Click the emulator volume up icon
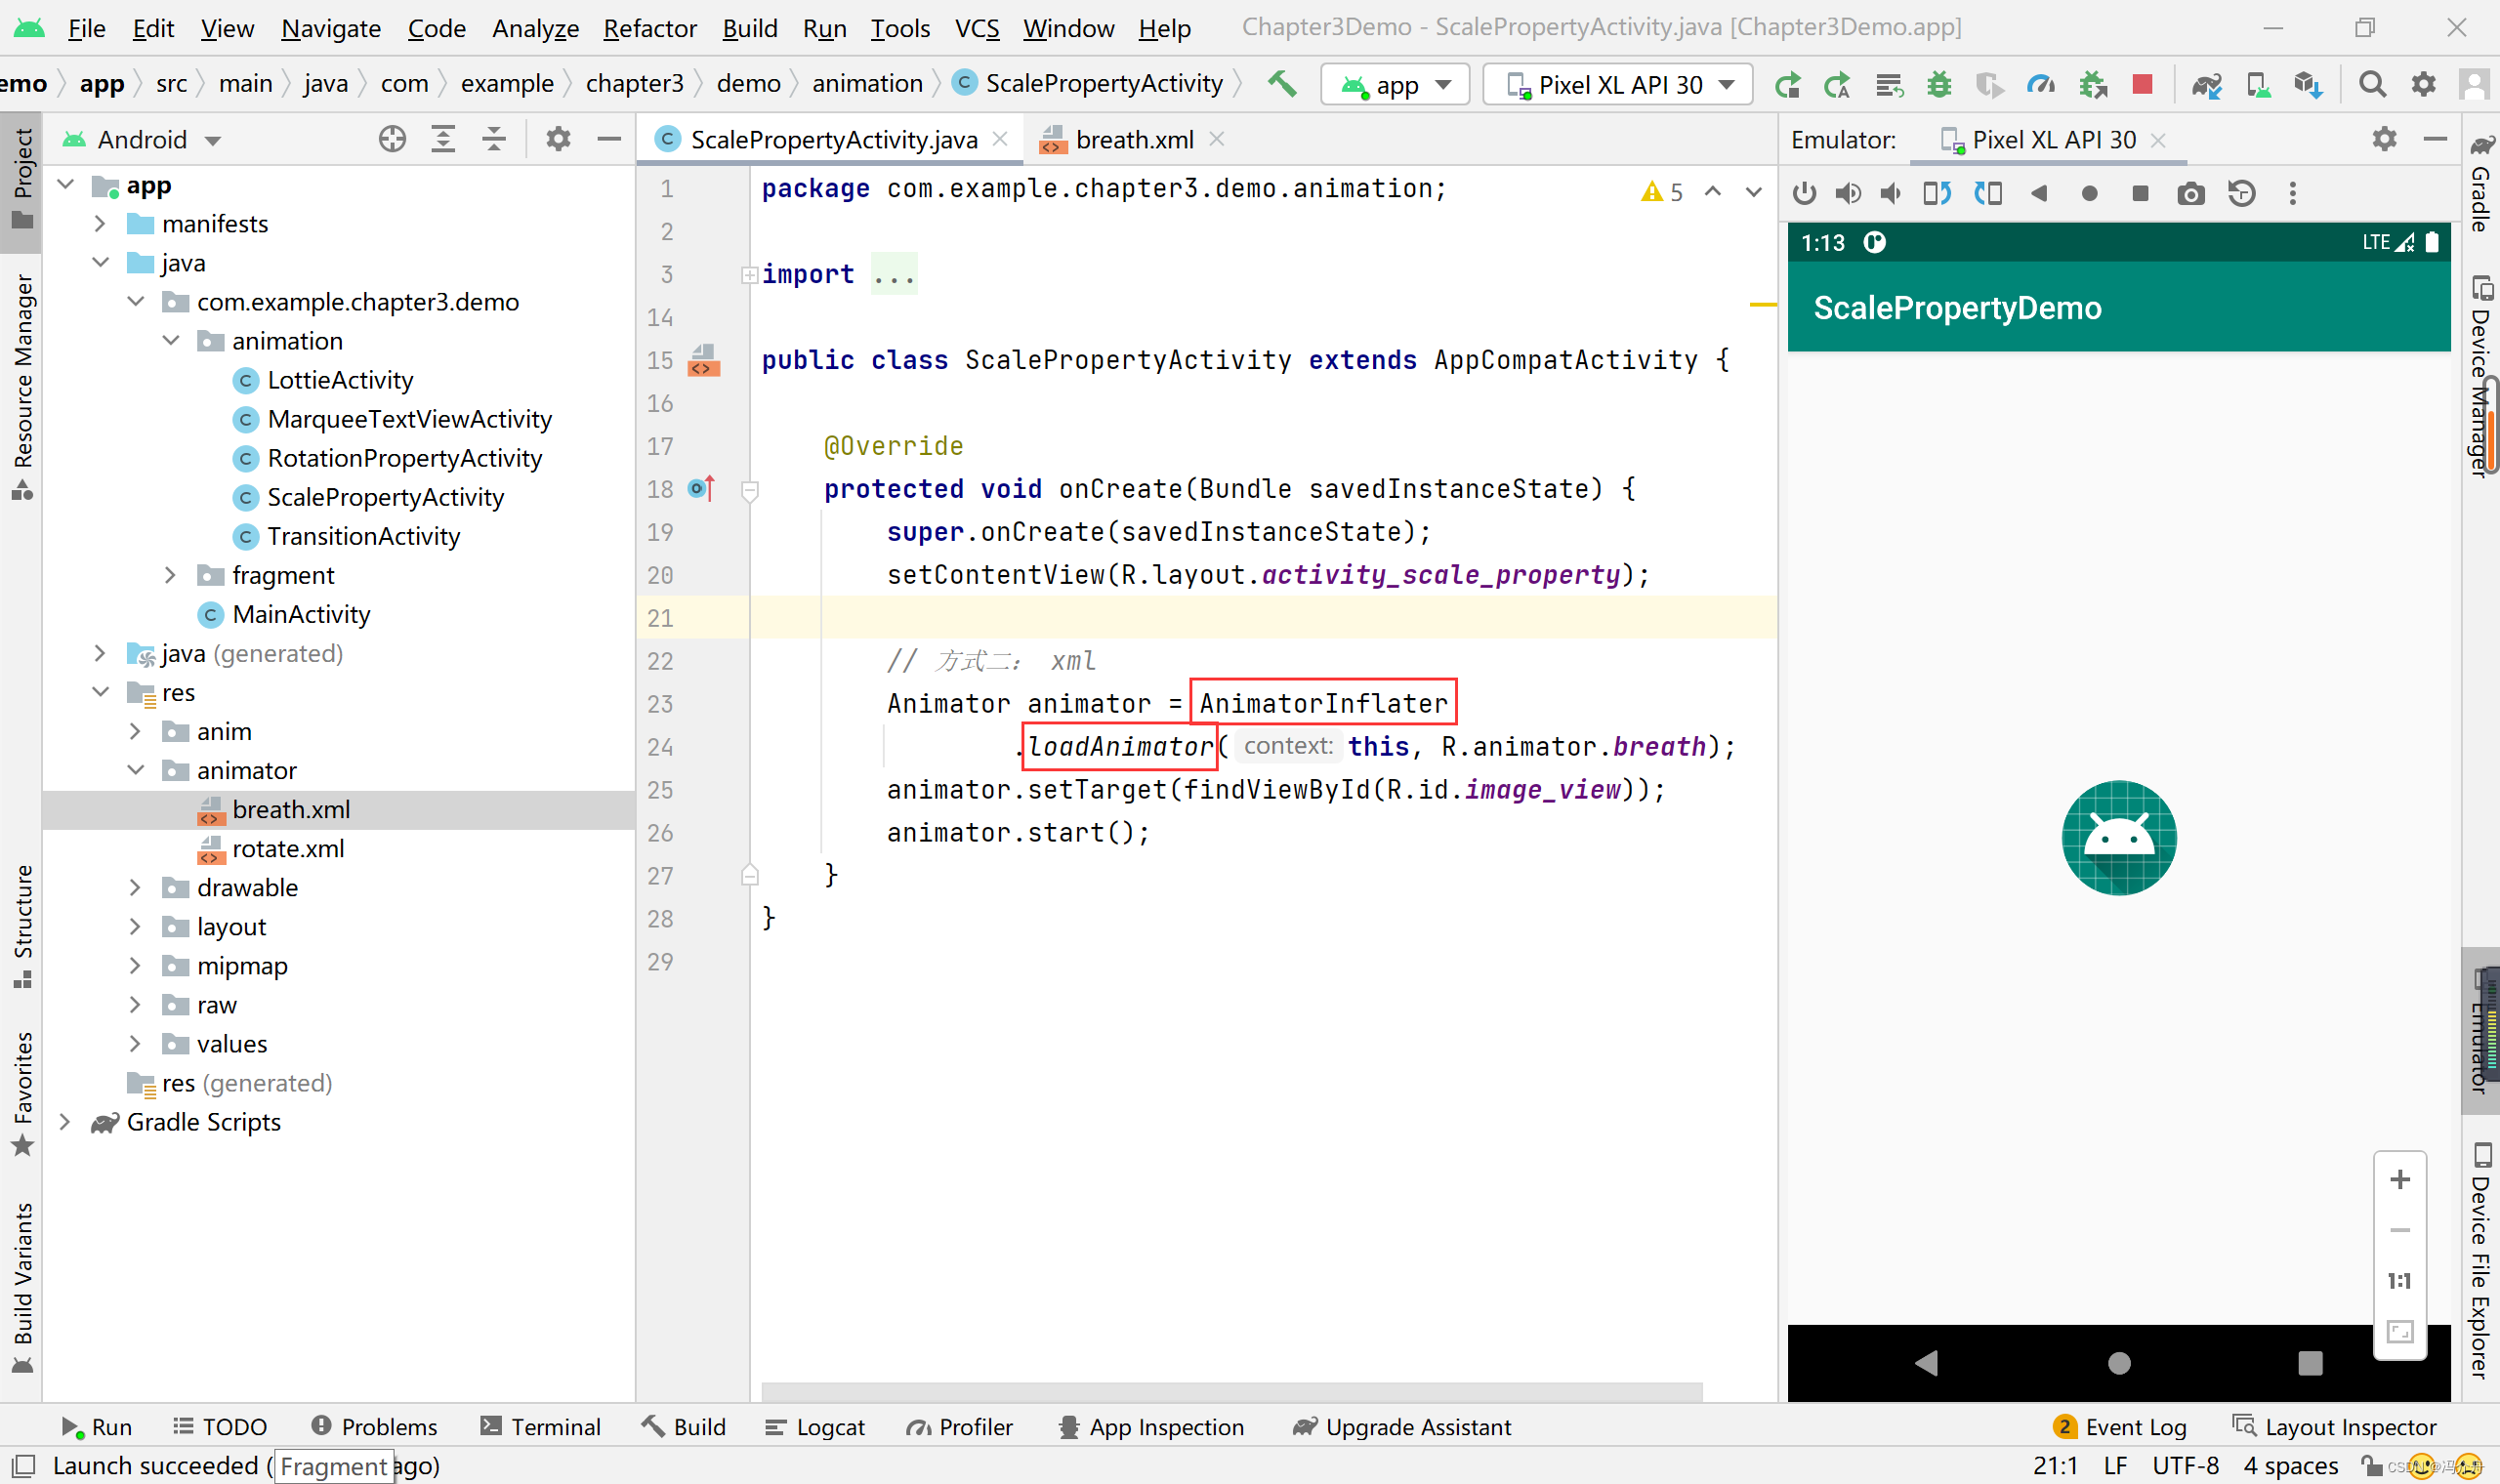This screenshot has height=1484, width=2500. click(x=1847, y=193)
